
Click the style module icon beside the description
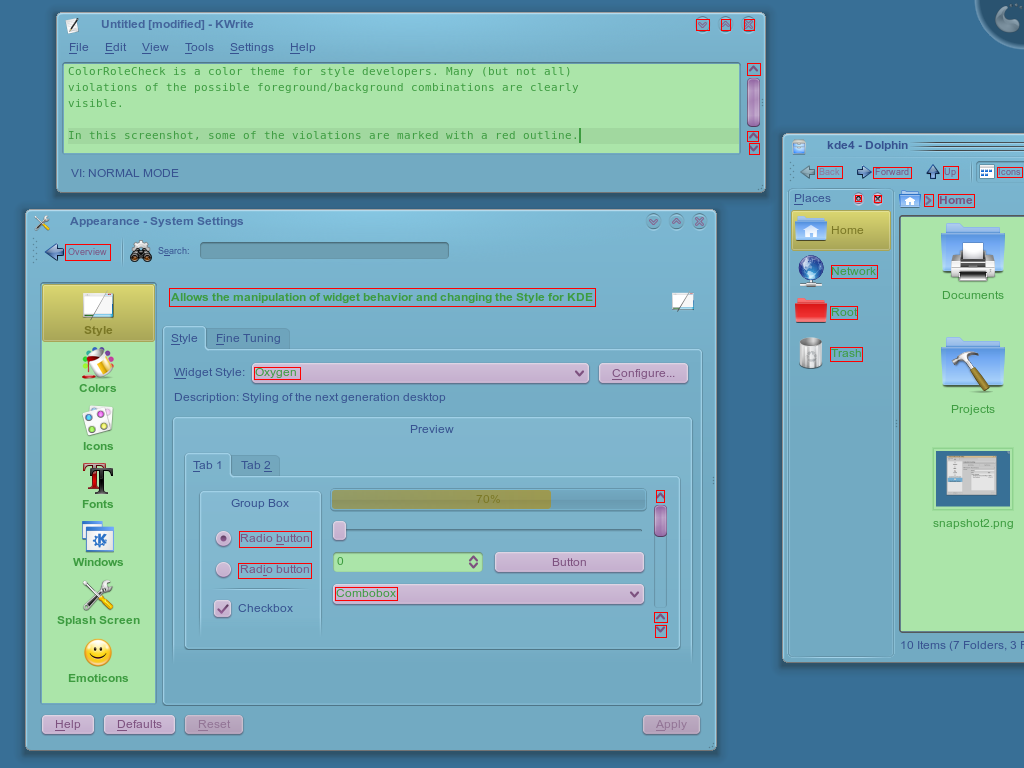[x=682, y=301]
